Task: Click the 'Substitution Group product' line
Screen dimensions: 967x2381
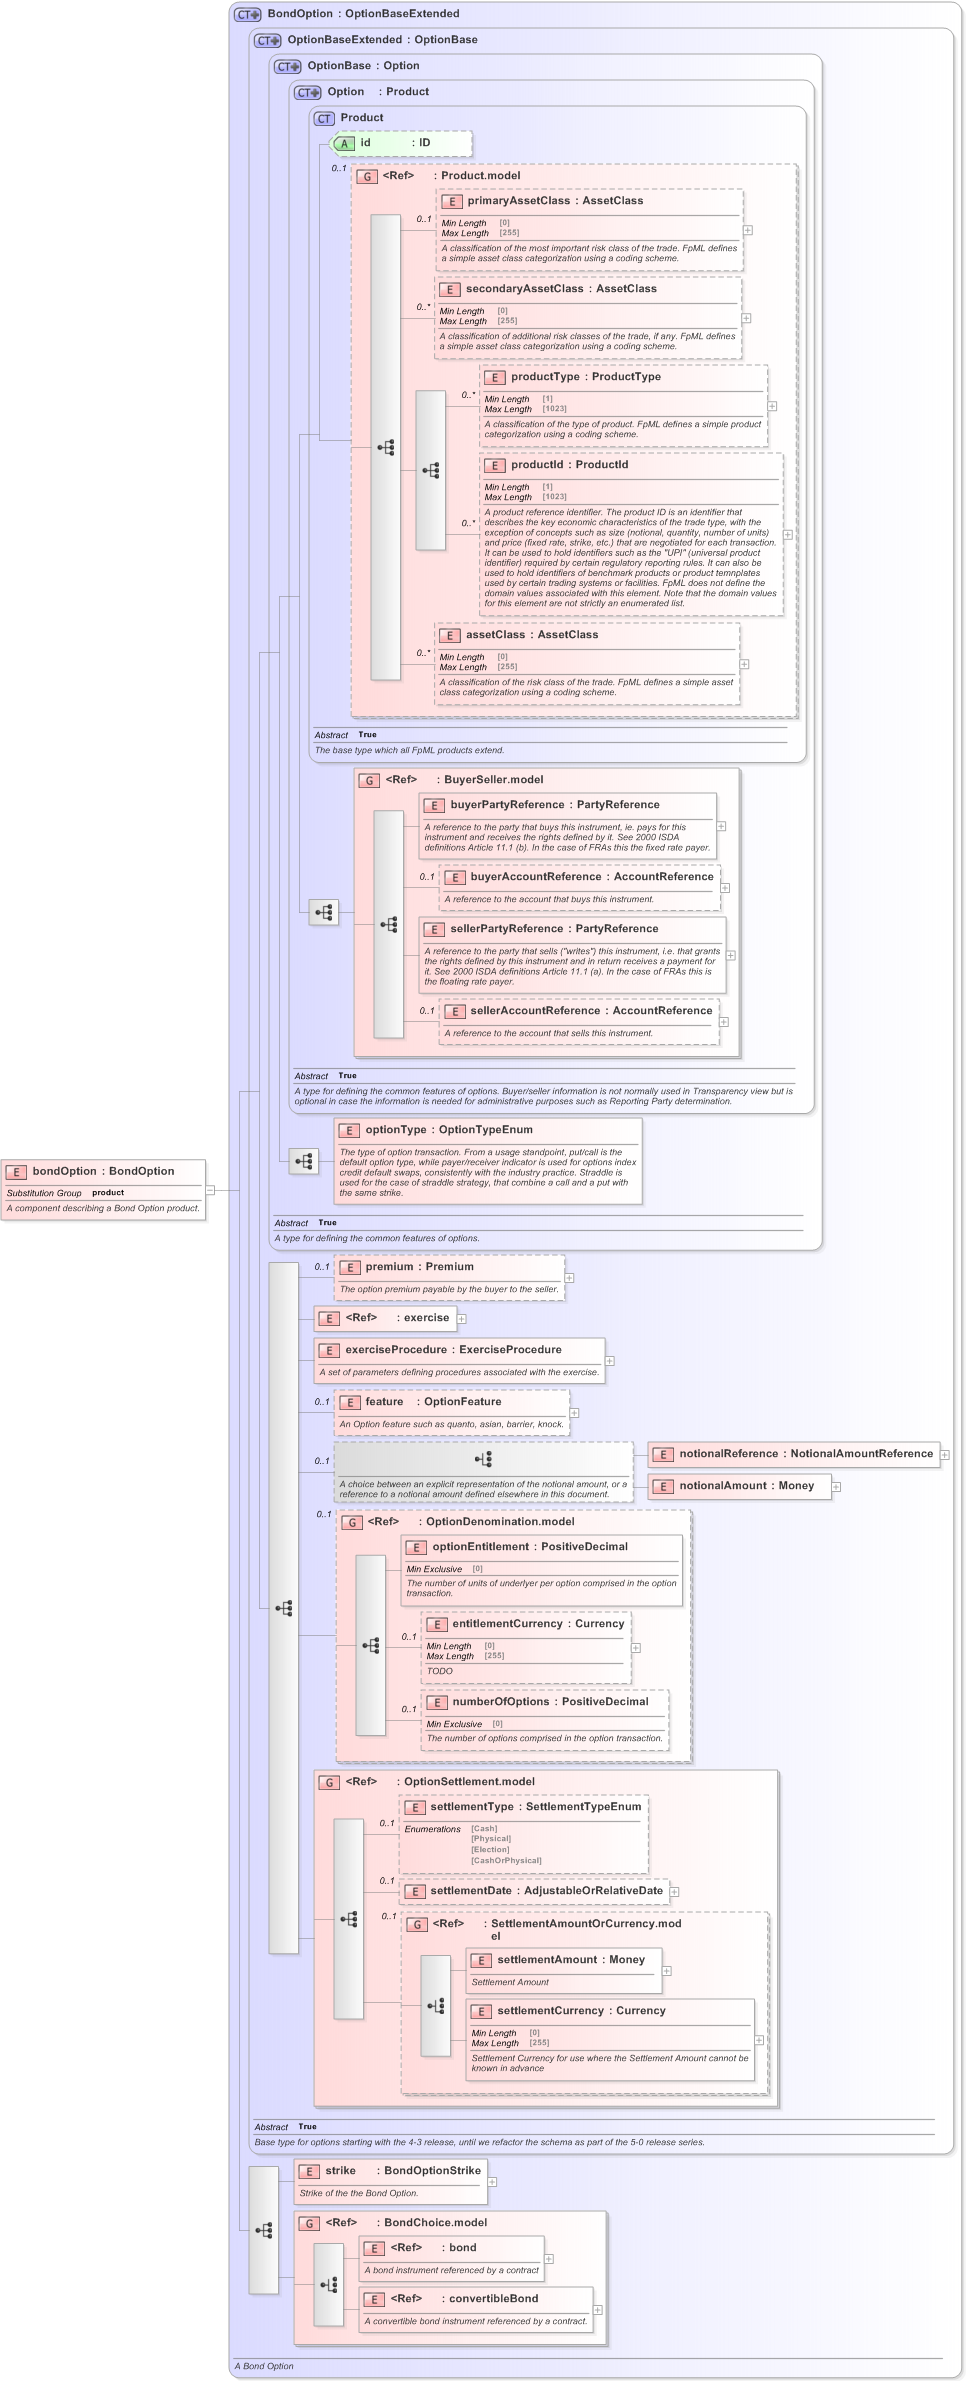Action: coord(66,1193)
